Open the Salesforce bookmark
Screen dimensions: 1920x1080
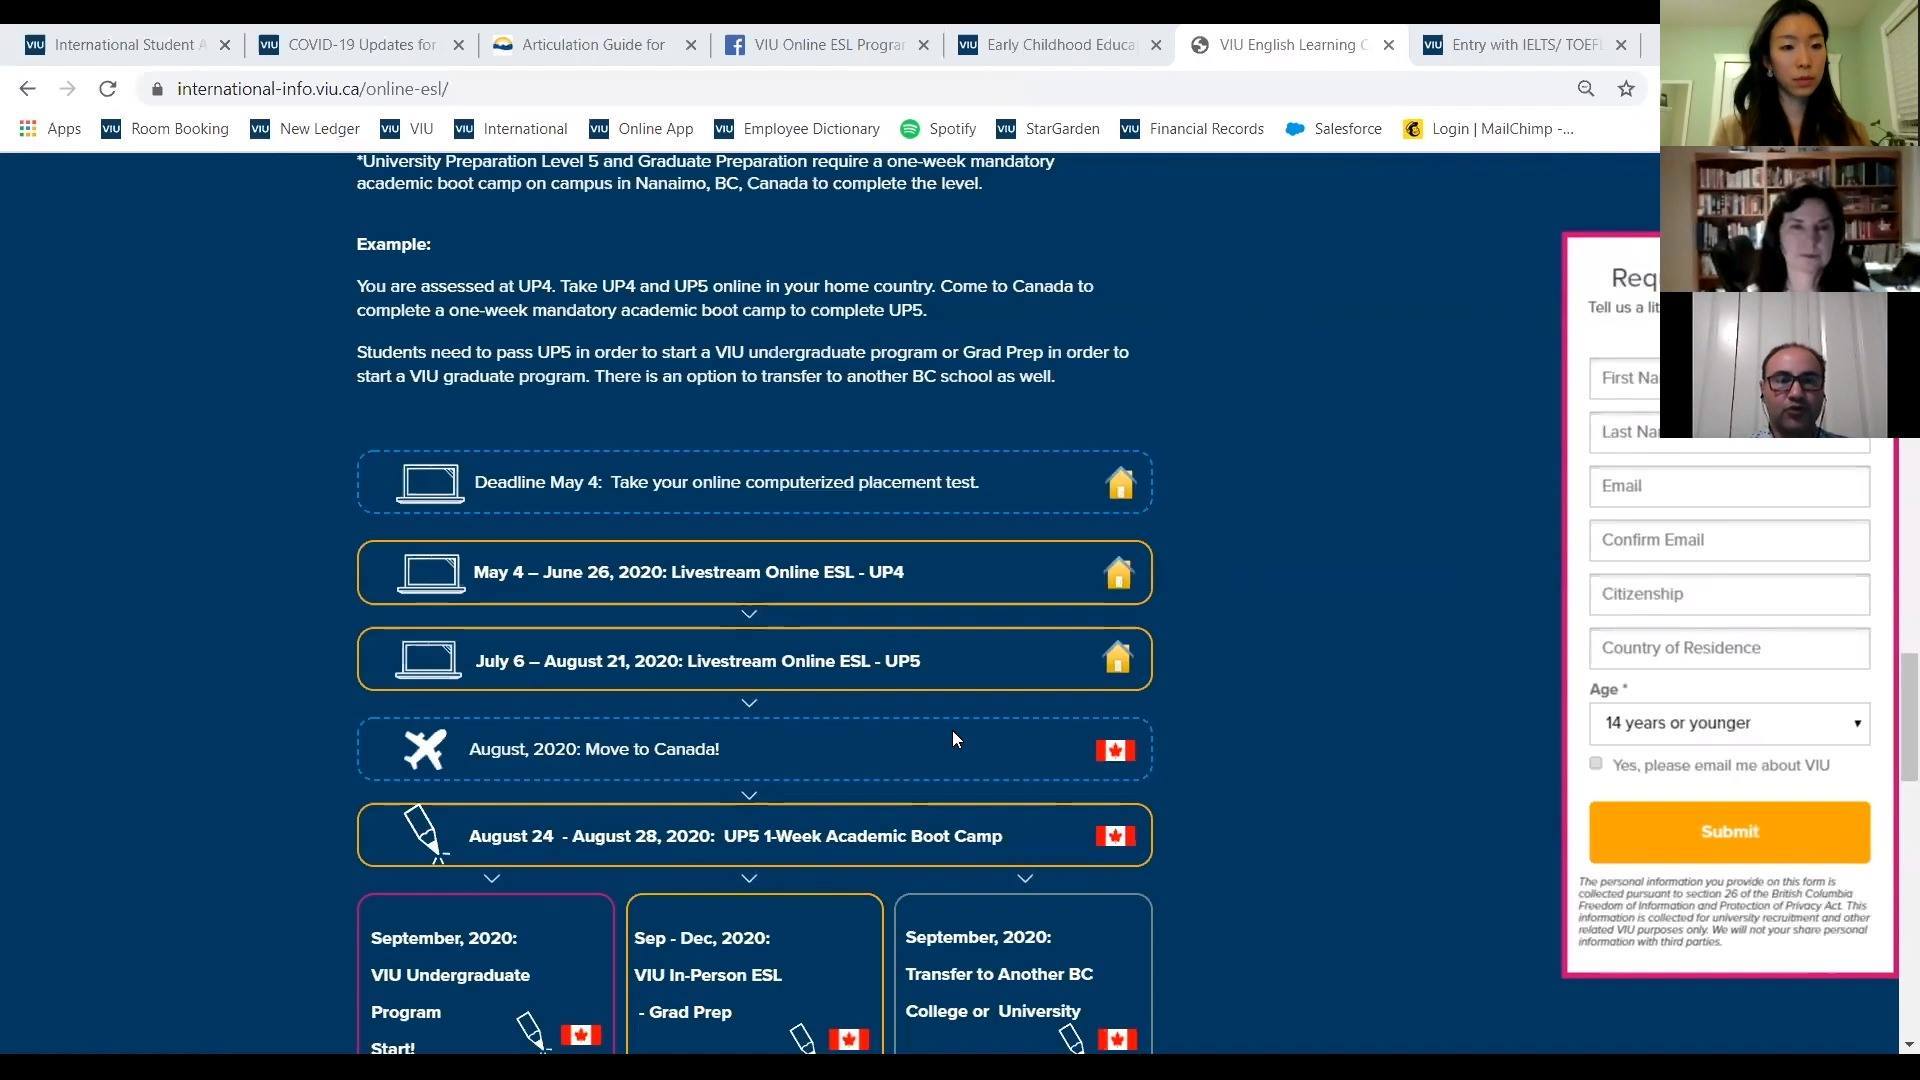[1333, 129]
